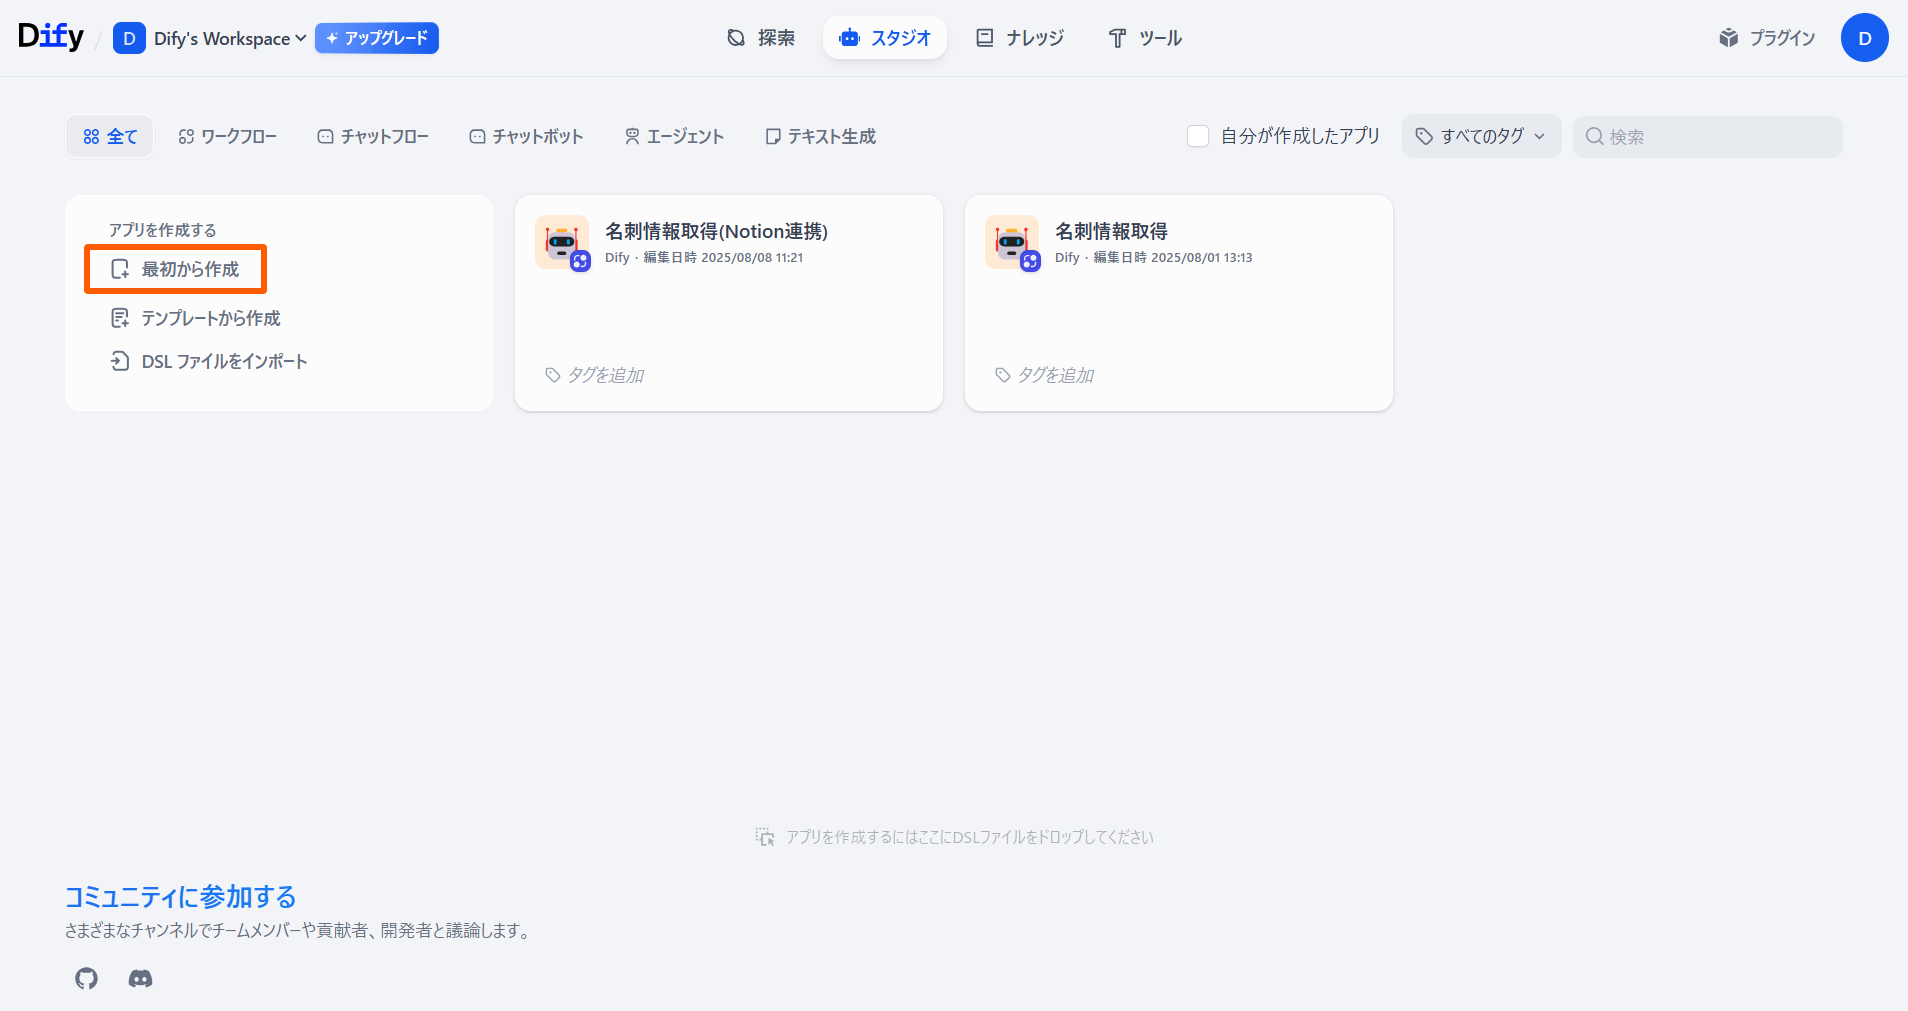
Task: Switch to the ワークフロー tab
Action: [x=227, y=136]
